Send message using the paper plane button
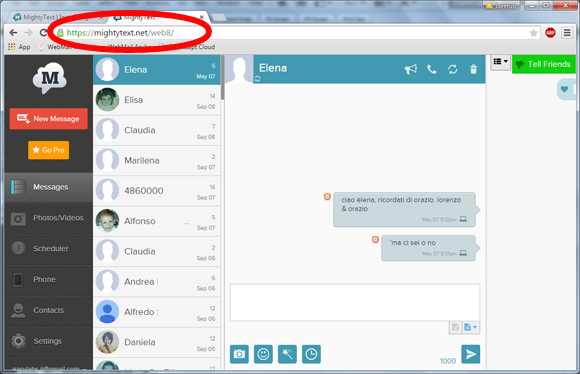Viewport: 580px width, 374px height. [x=471, y=354]
